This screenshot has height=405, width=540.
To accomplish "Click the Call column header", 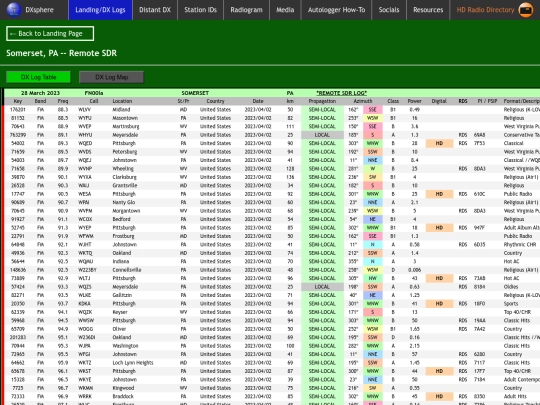I will (94, 101).
